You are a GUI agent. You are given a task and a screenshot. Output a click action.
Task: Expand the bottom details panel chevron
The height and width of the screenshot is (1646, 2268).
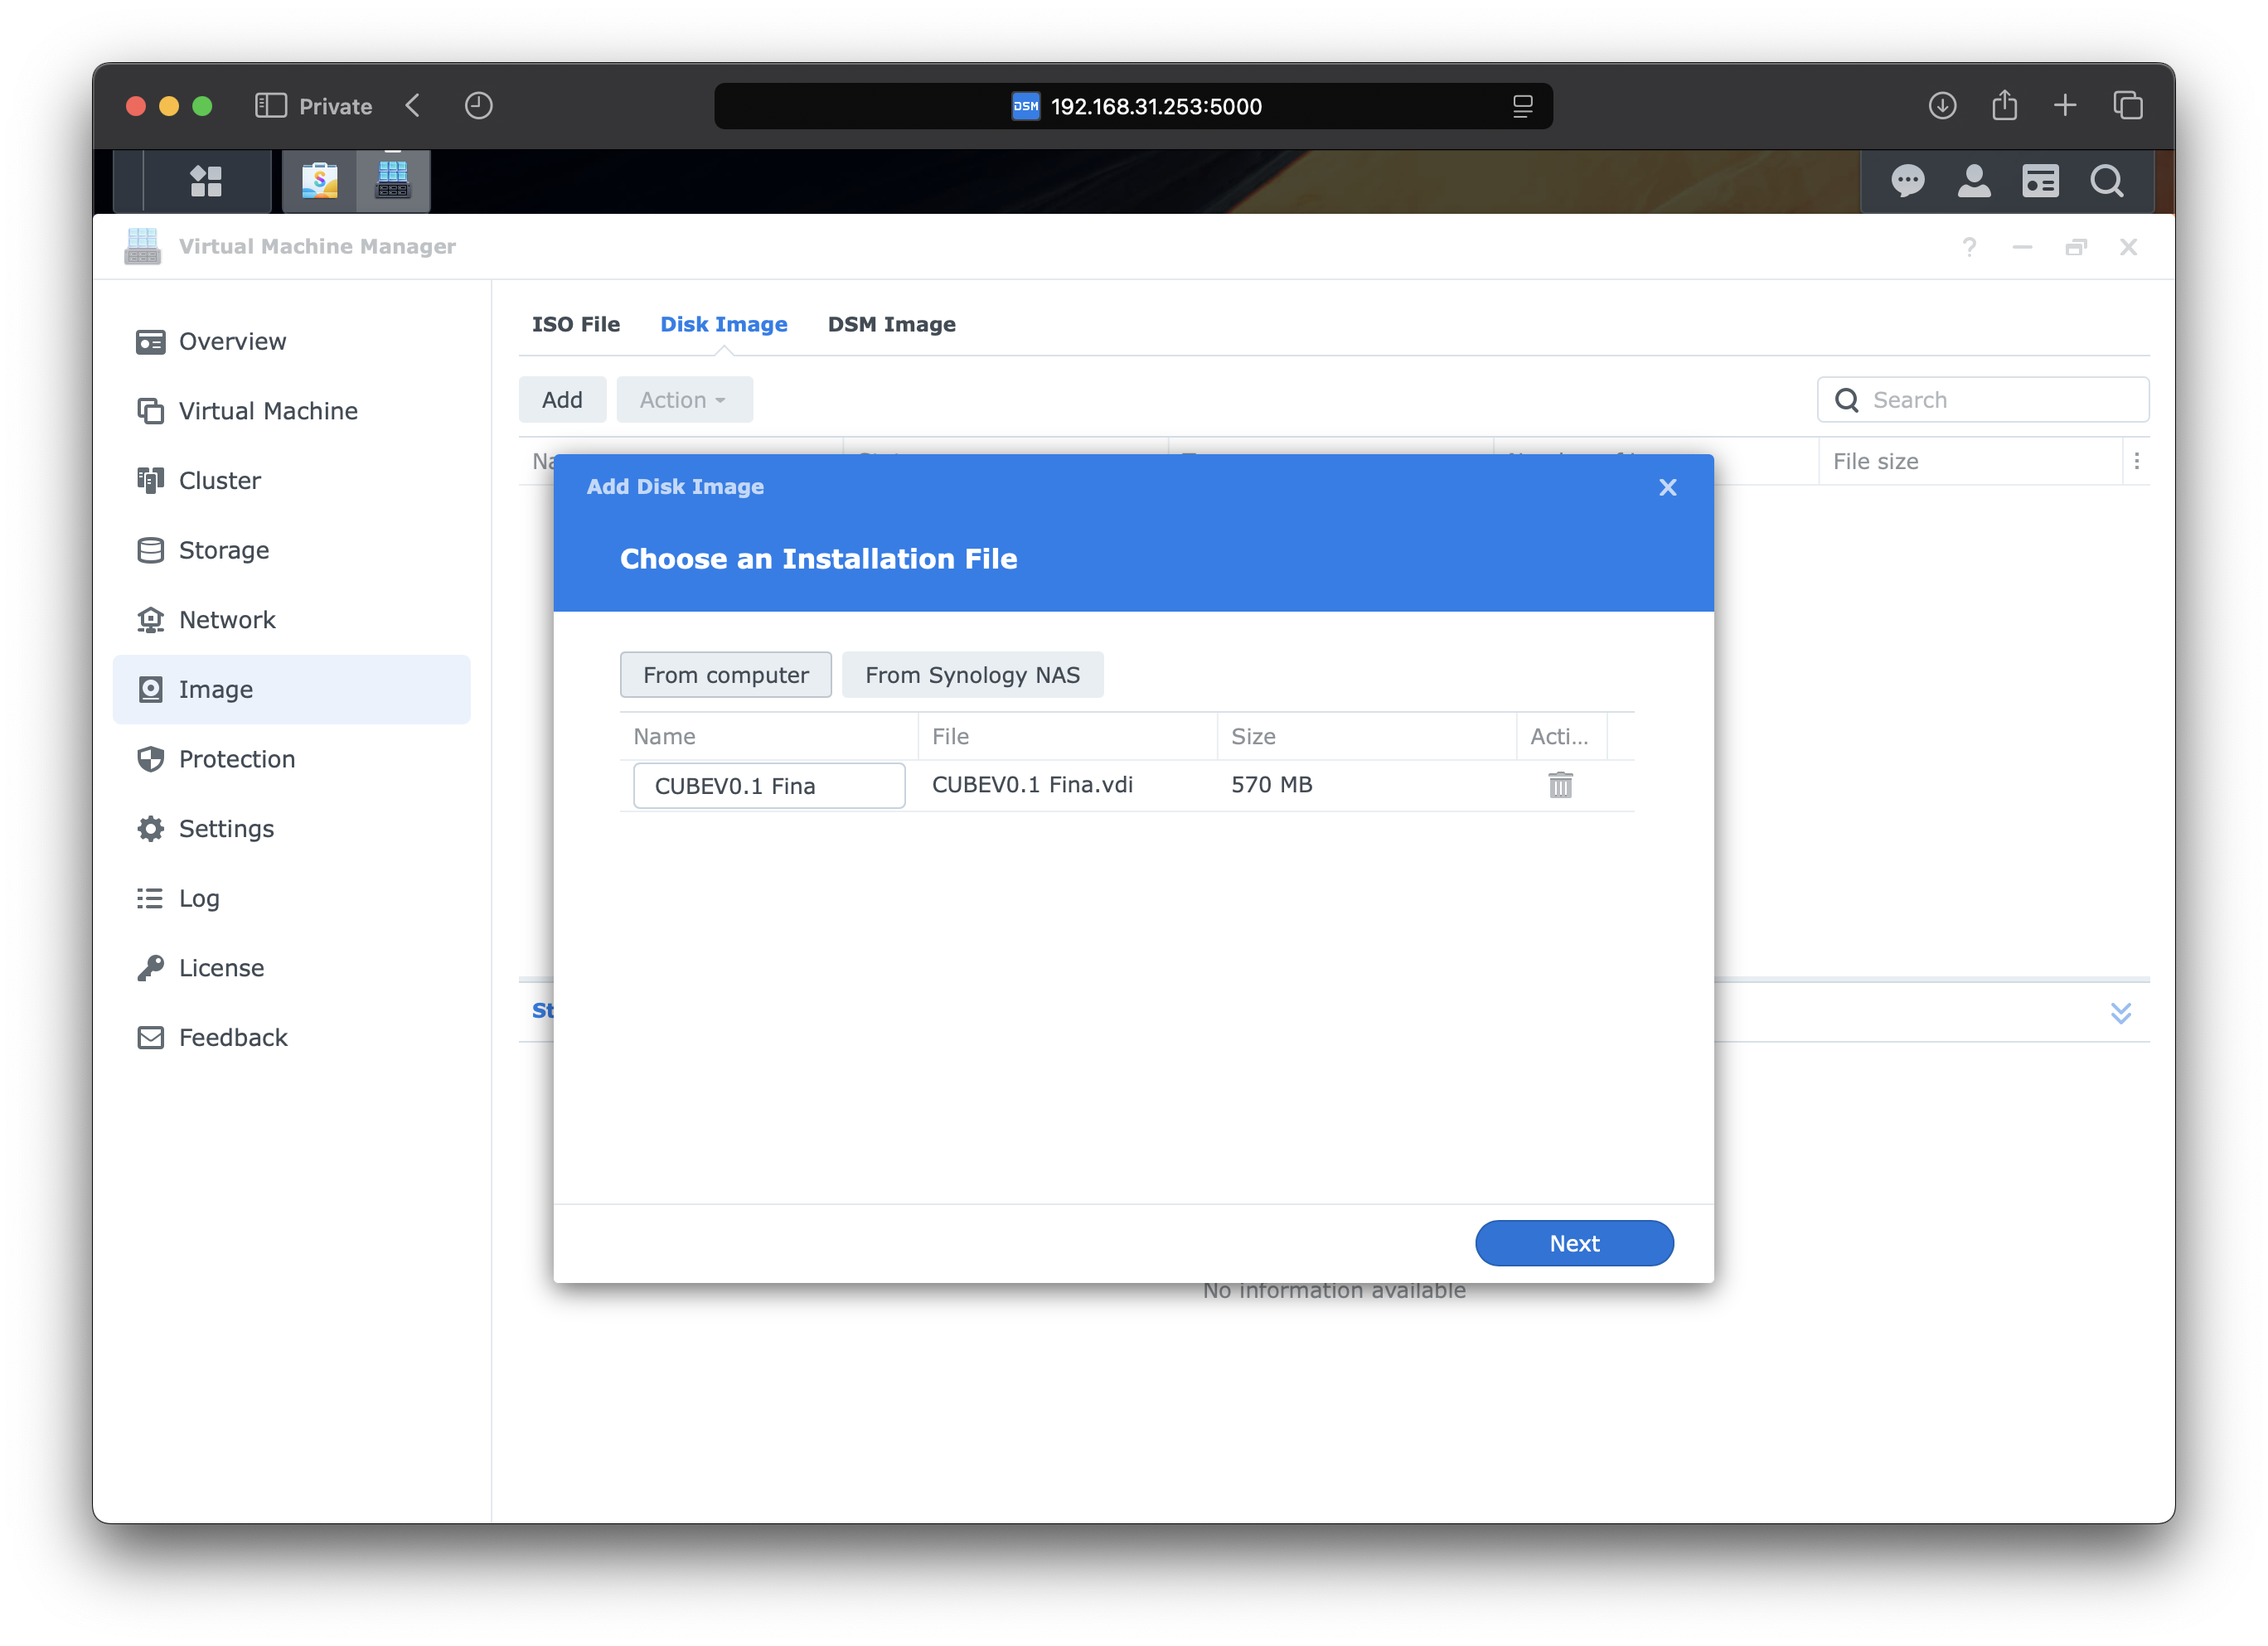(2120, 1013)
